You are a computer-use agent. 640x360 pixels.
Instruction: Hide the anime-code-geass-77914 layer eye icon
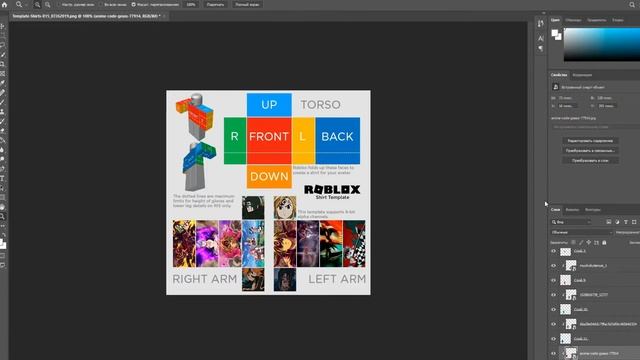(554, 353)
